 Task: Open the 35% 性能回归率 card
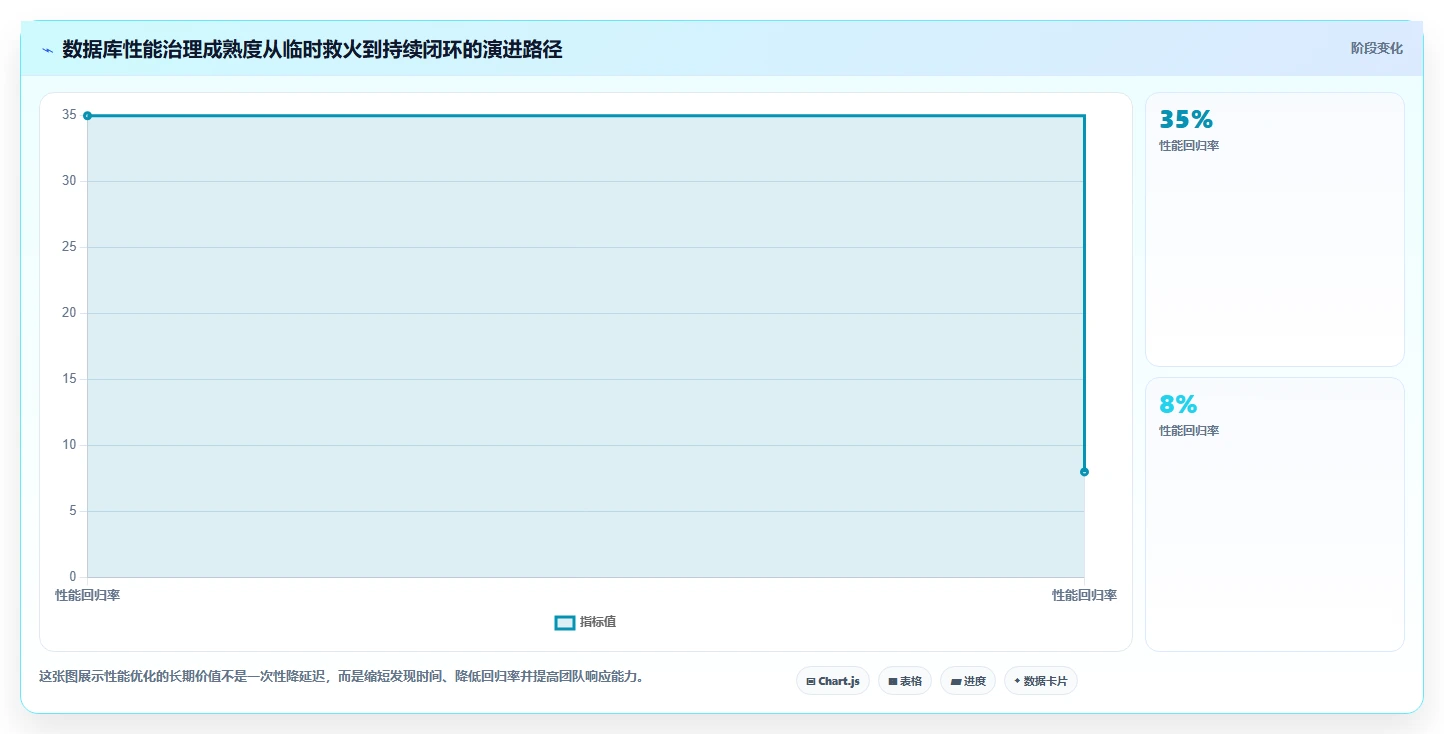1275,230
